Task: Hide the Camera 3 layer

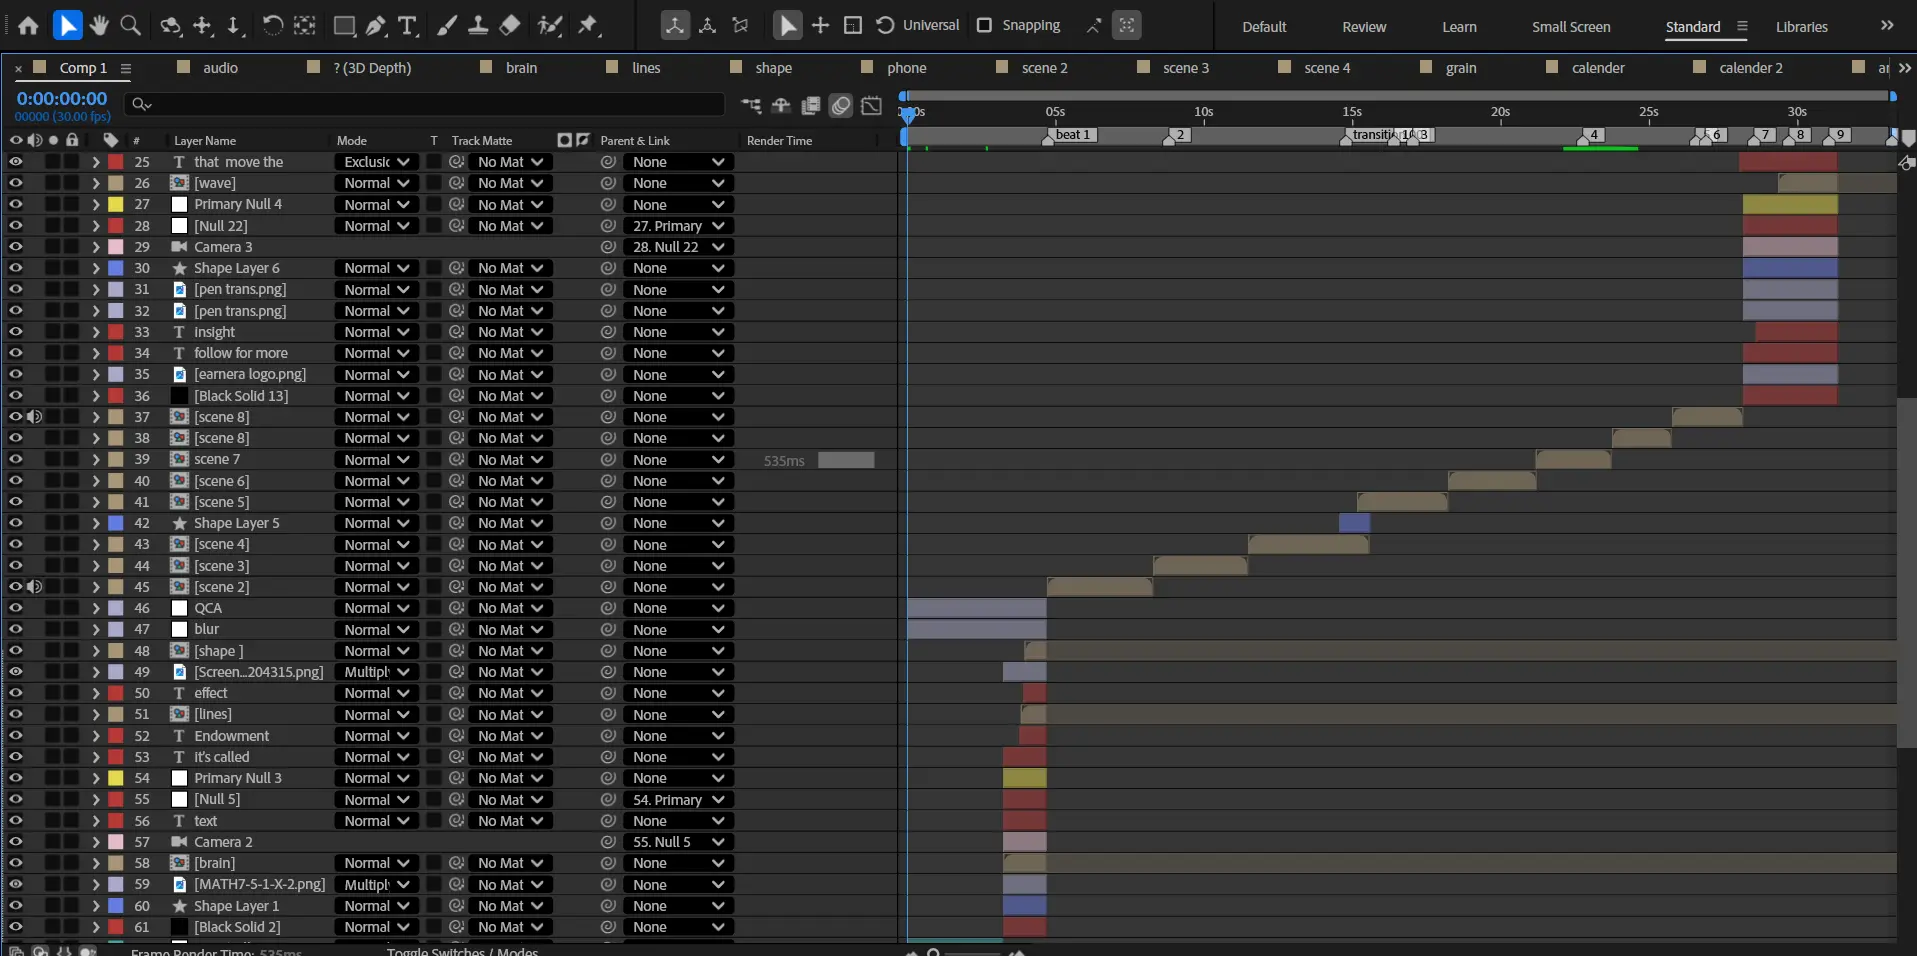Action: [x=16, y=247]
